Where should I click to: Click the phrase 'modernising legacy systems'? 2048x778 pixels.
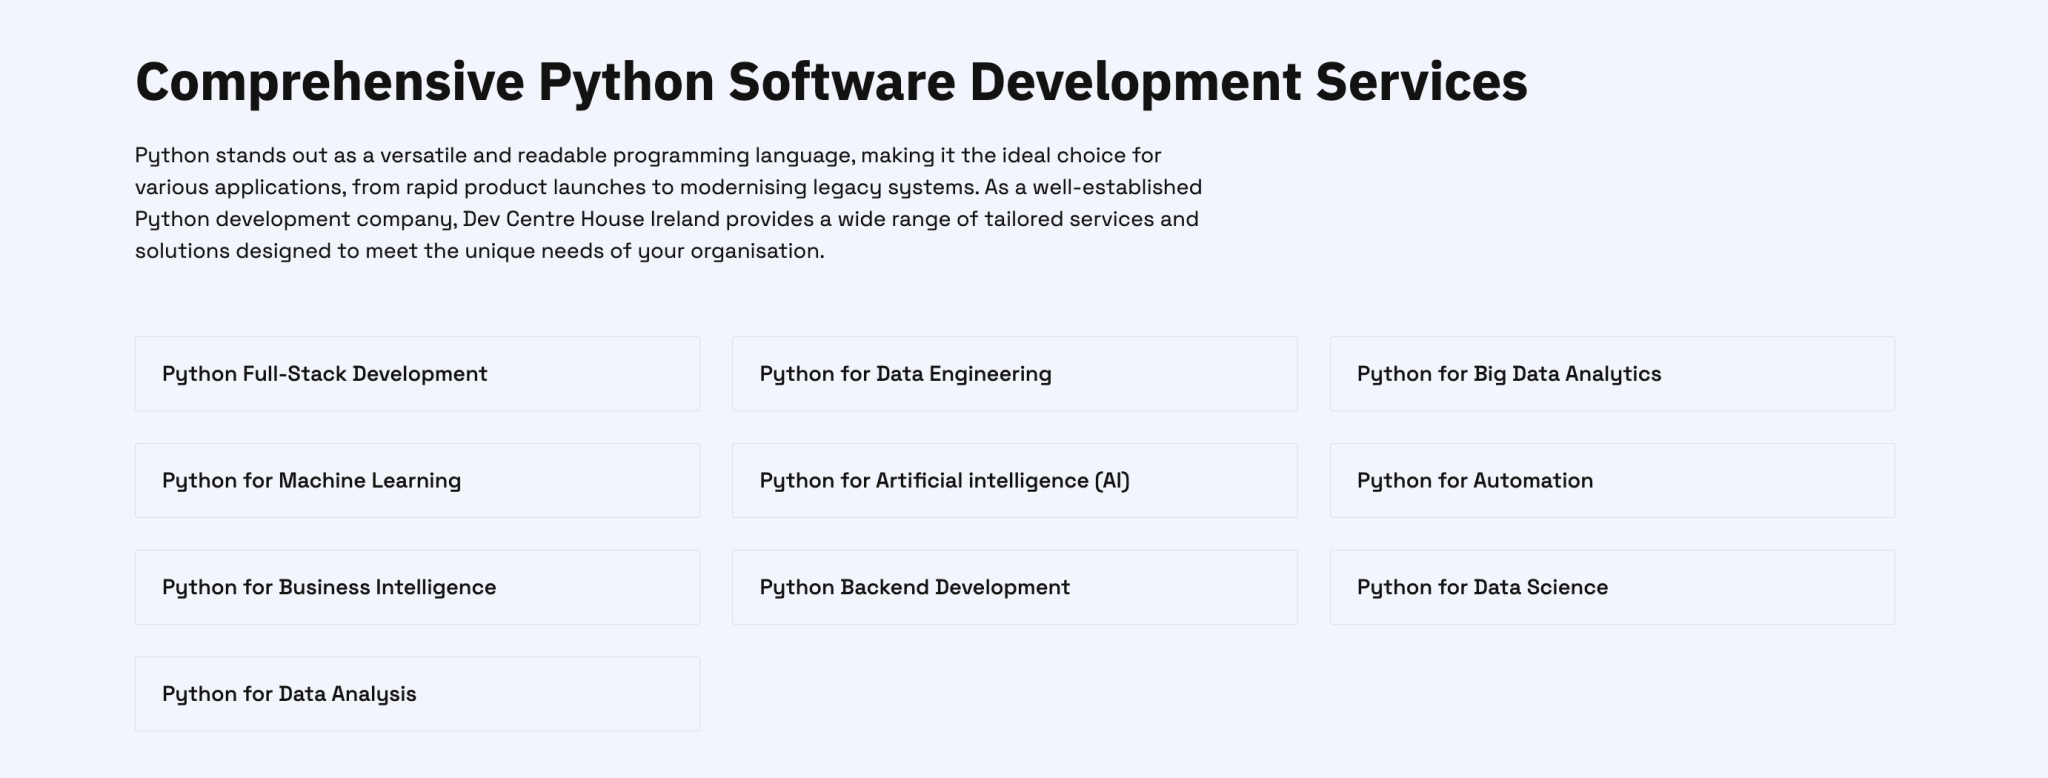[828, 187]
